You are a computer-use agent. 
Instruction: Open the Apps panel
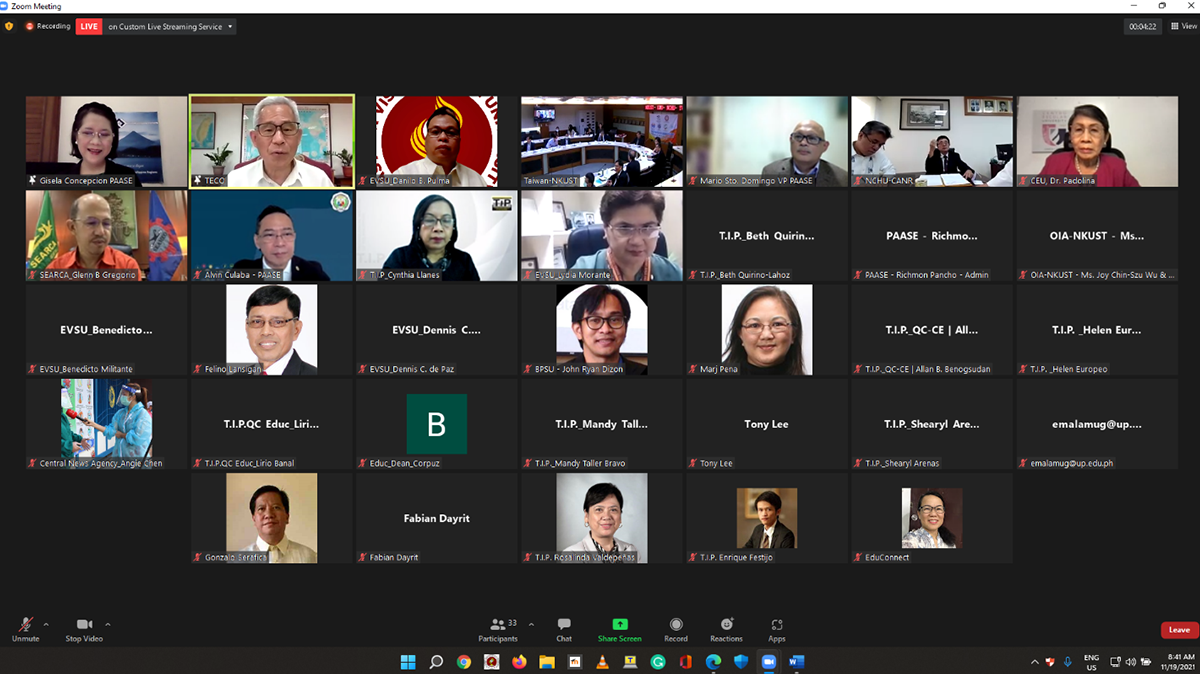point(777,629)
